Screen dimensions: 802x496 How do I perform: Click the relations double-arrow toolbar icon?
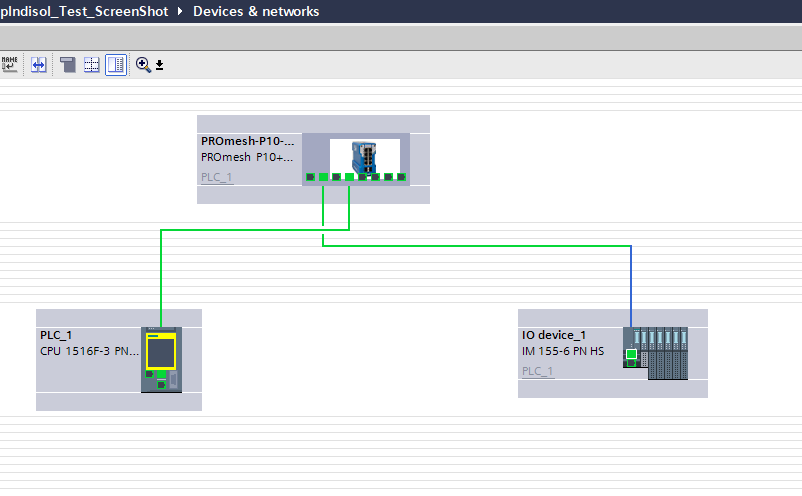point(38,65)
